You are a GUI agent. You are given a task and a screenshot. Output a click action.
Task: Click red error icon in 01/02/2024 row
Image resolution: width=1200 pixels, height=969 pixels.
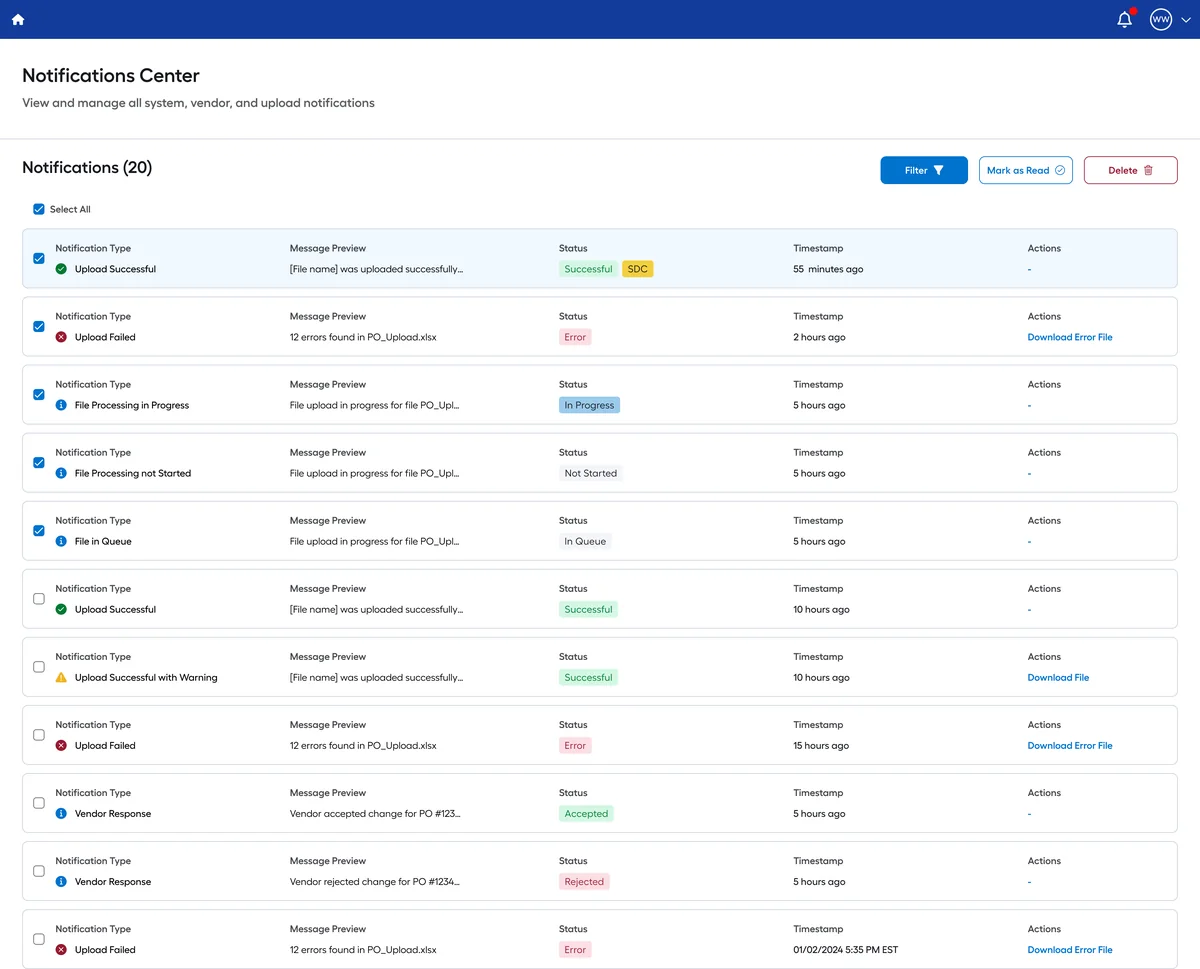(x=61, y=949)
